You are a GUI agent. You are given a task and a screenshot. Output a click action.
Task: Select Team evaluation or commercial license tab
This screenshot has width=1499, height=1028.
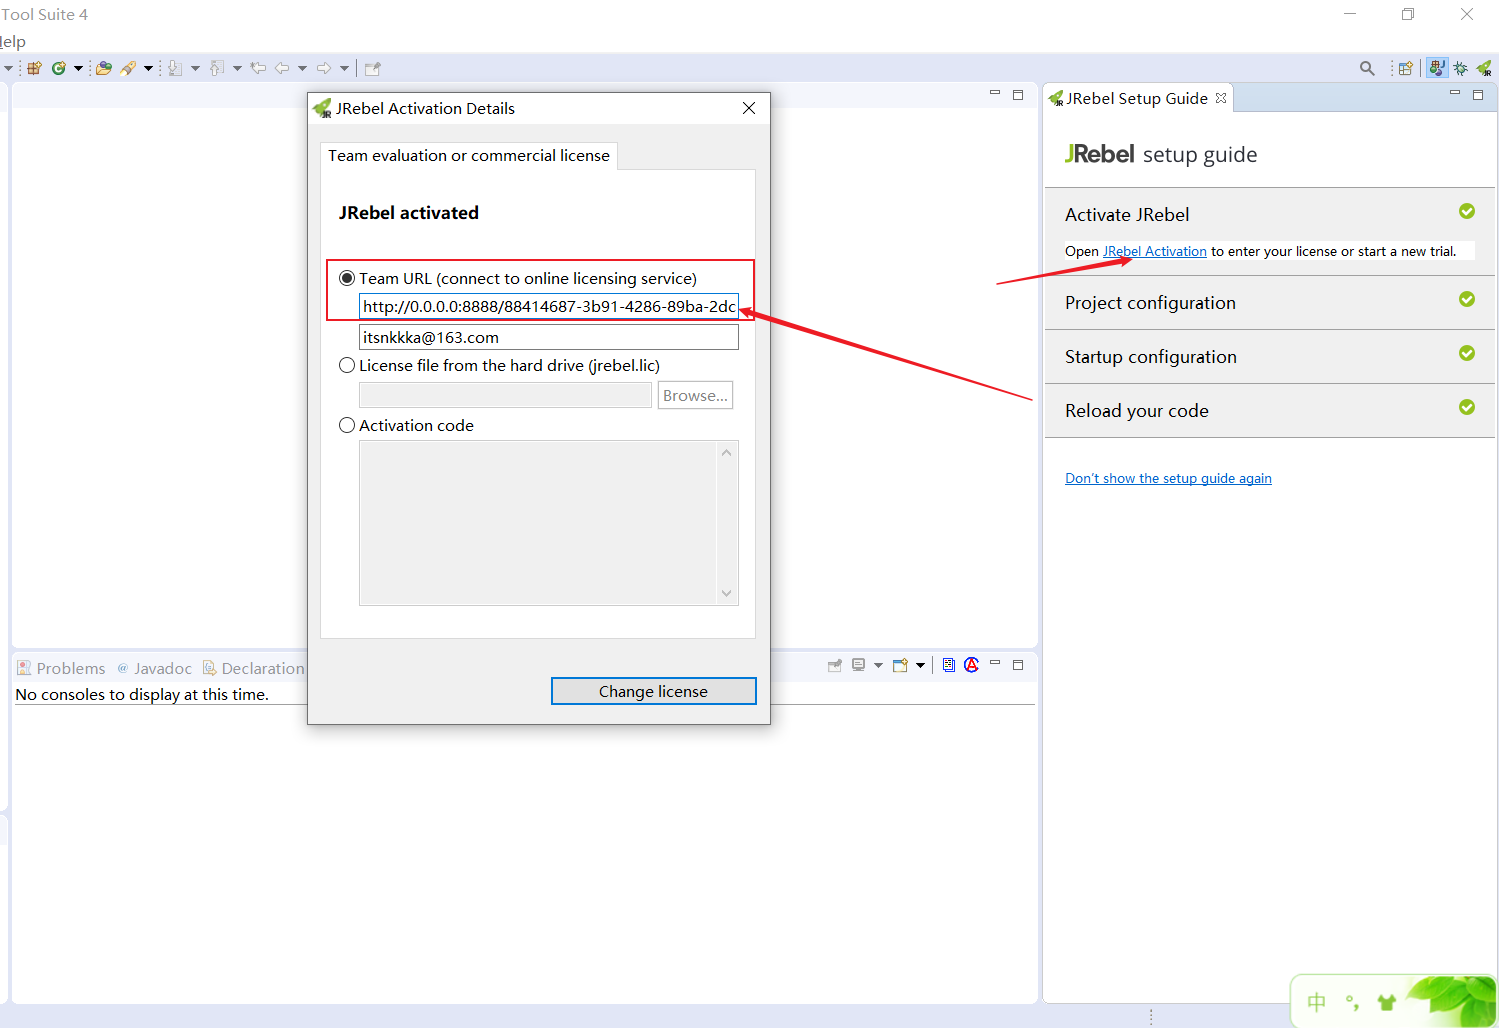click(x=468, y=156)
